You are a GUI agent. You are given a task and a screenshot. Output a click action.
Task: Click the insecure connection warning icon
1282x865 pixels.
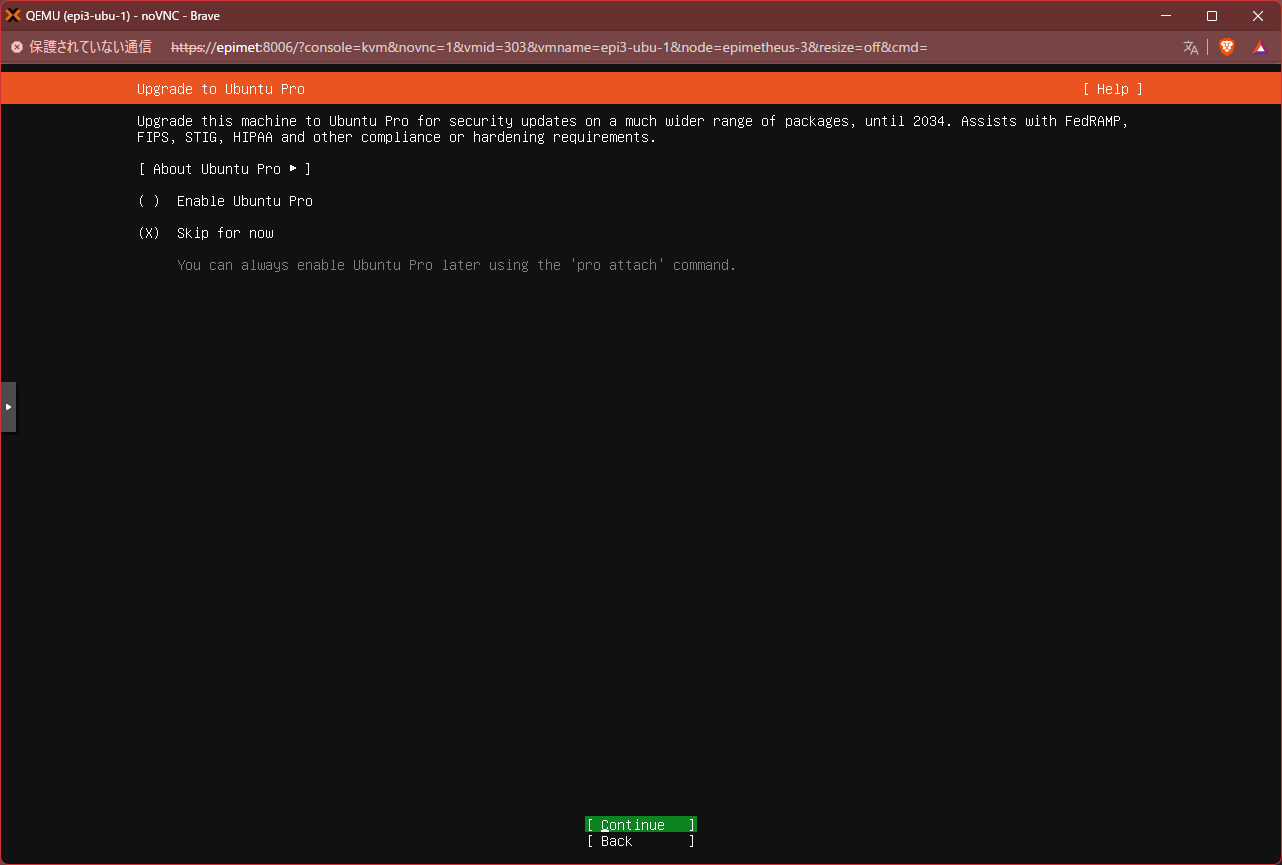pyautogui.click(x=17, y=47)
